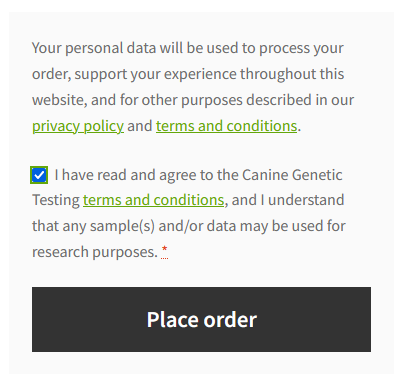
Task: Uncheck the Canine Genetic Testing agreement checkbox
Action: pos(39,175)
